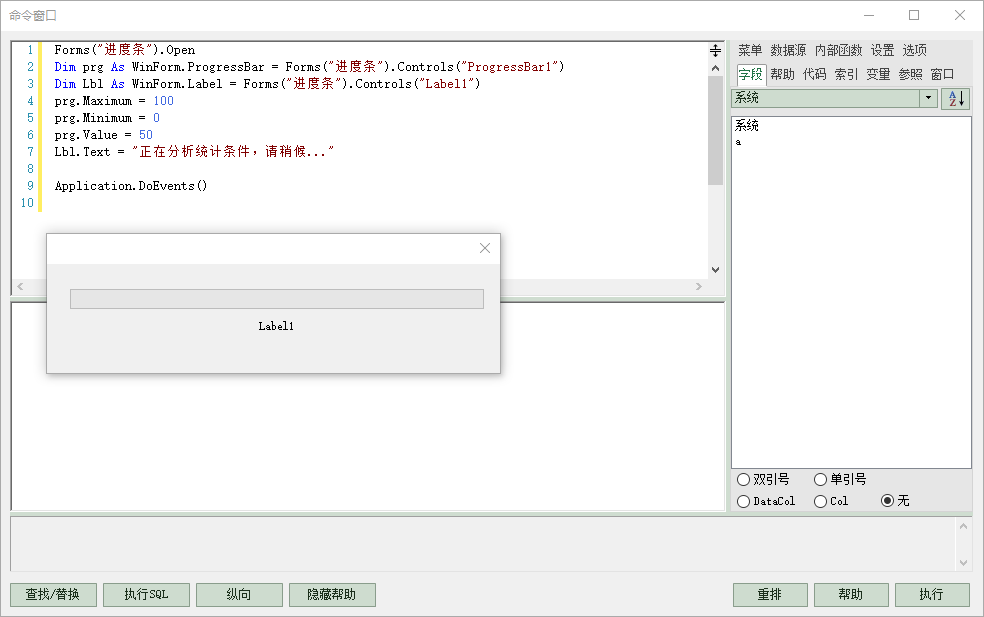
Task: Switch to the 窗口 tab
Action: (x=942, y=75)
